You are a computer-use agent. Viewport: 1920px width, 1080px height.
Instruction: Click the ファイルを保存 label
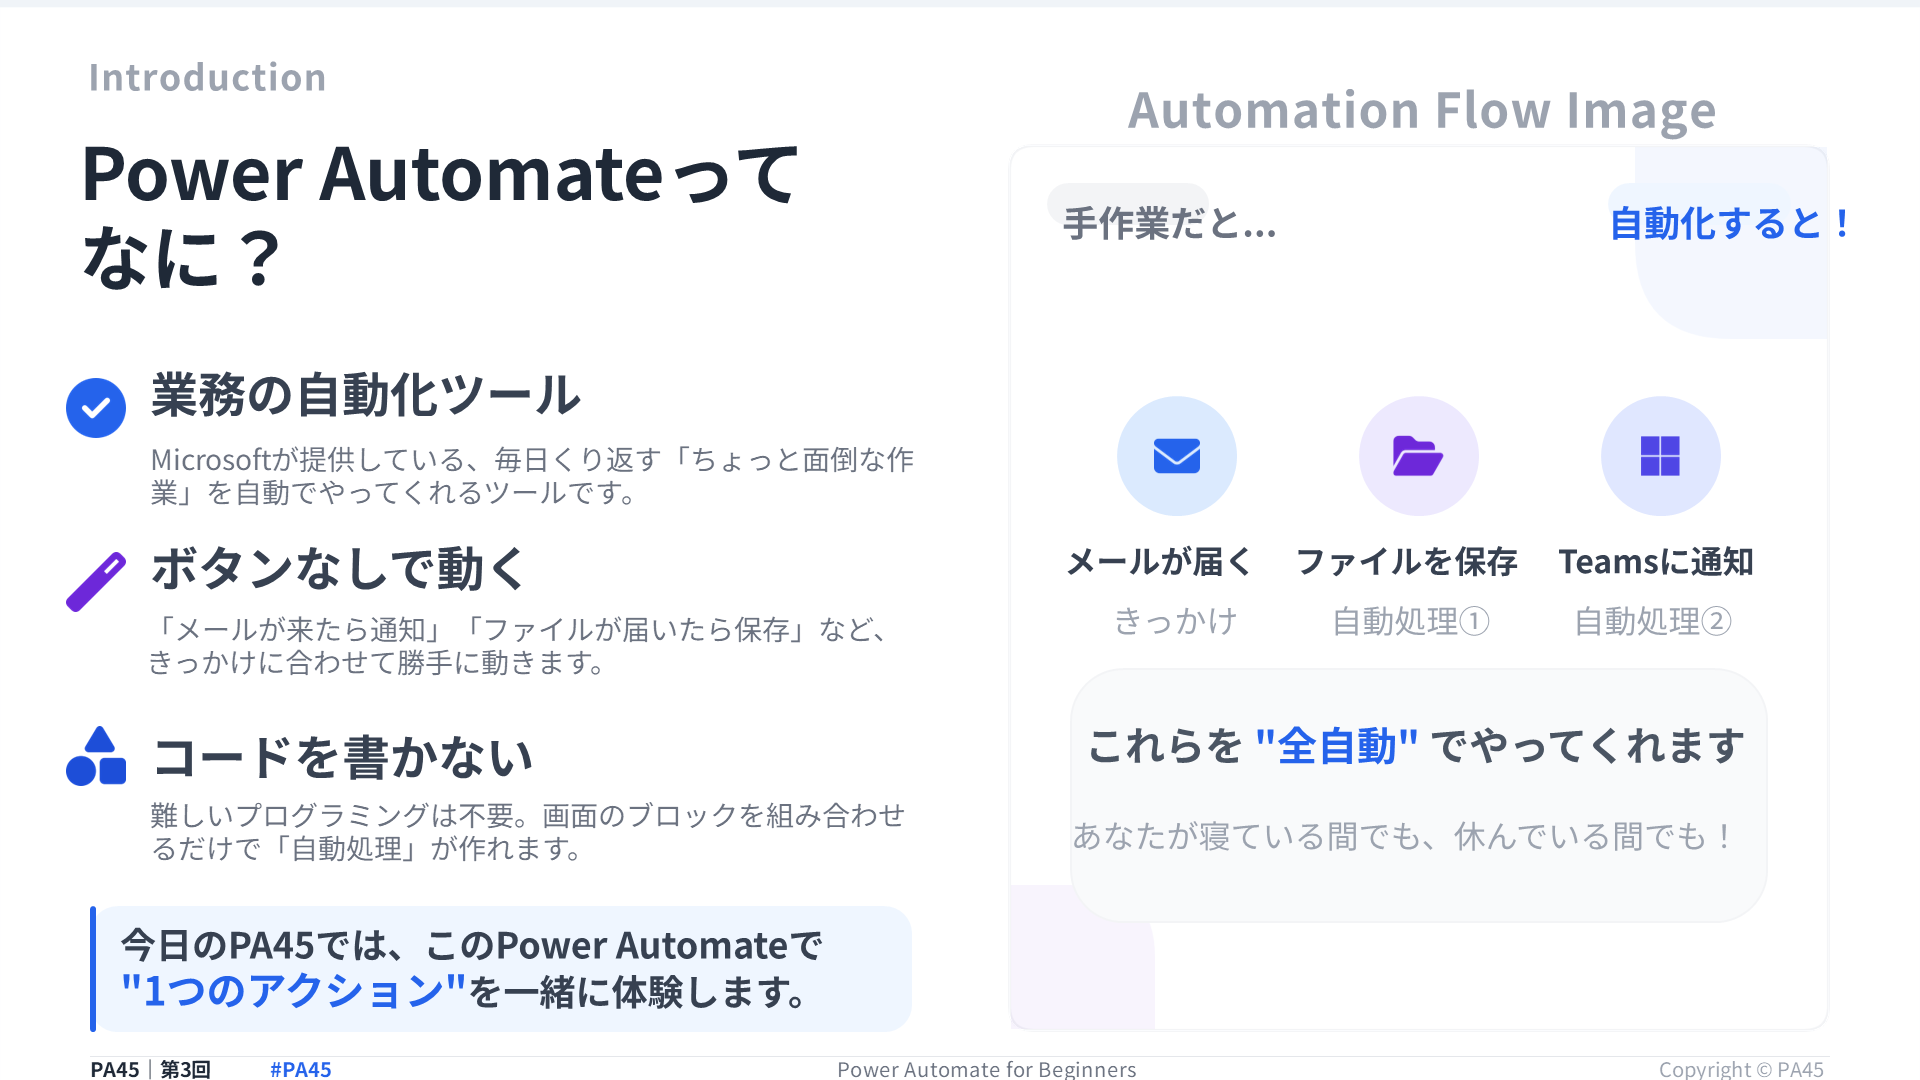(x=1407, y=562)
